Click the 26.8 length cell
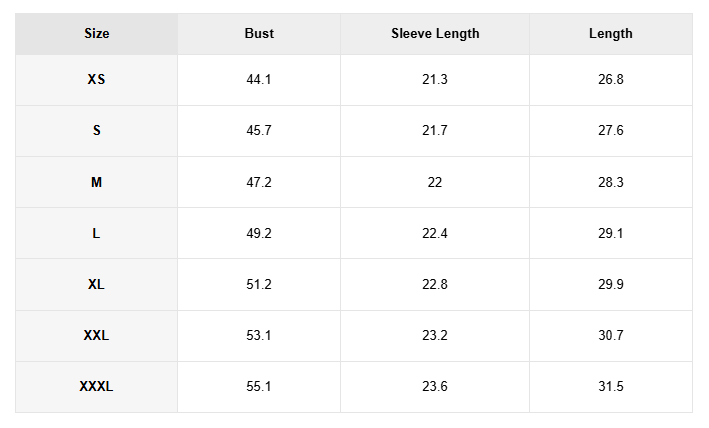Image resolution: width=709 pixels, height=428 pixels. (611, 80)
